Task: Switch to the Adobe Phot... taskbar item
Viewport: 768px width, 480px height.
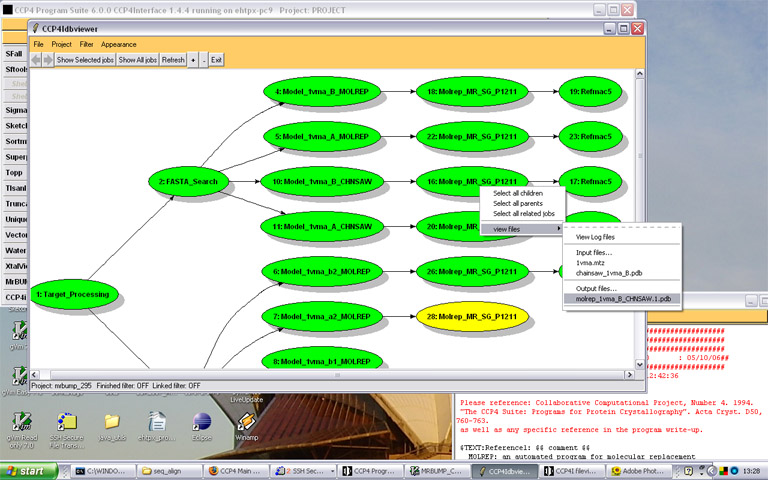Action: coord(638,471)
